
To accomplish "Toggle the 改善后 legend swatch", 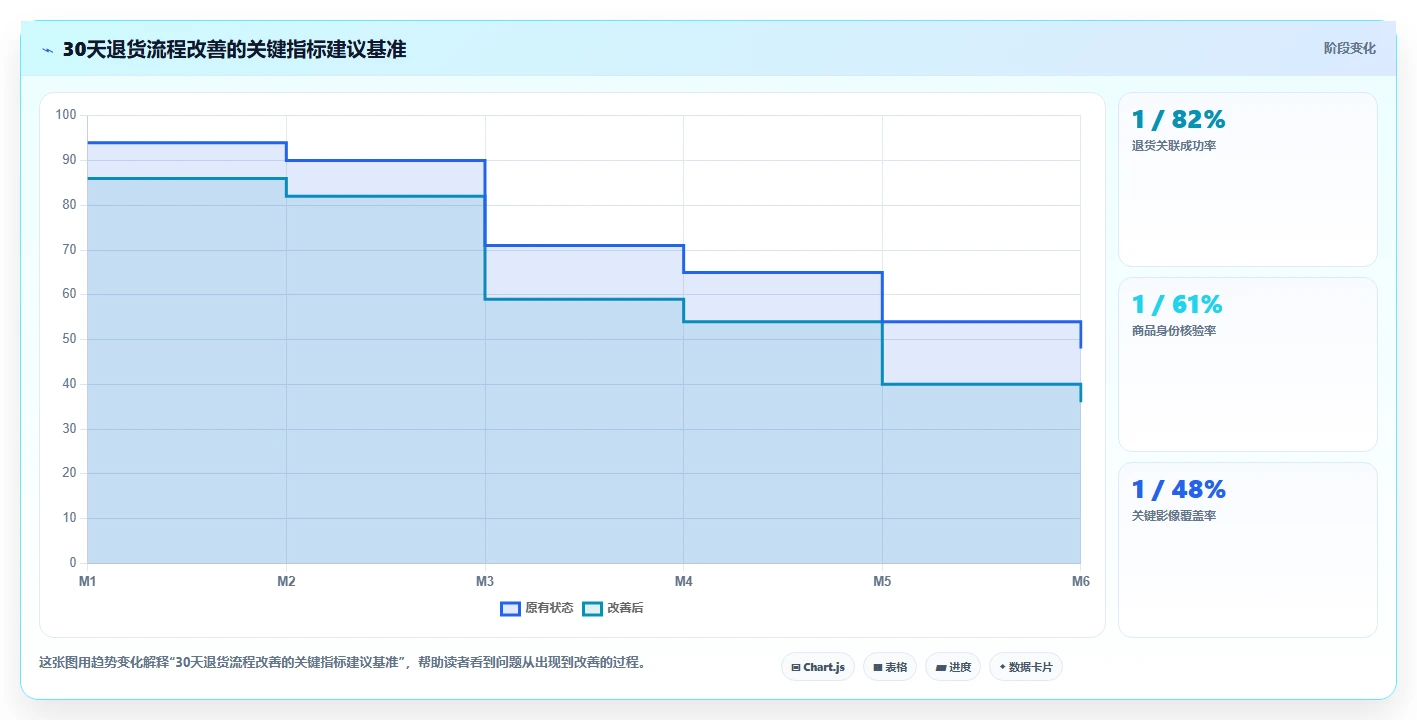I will coord(592,608).
